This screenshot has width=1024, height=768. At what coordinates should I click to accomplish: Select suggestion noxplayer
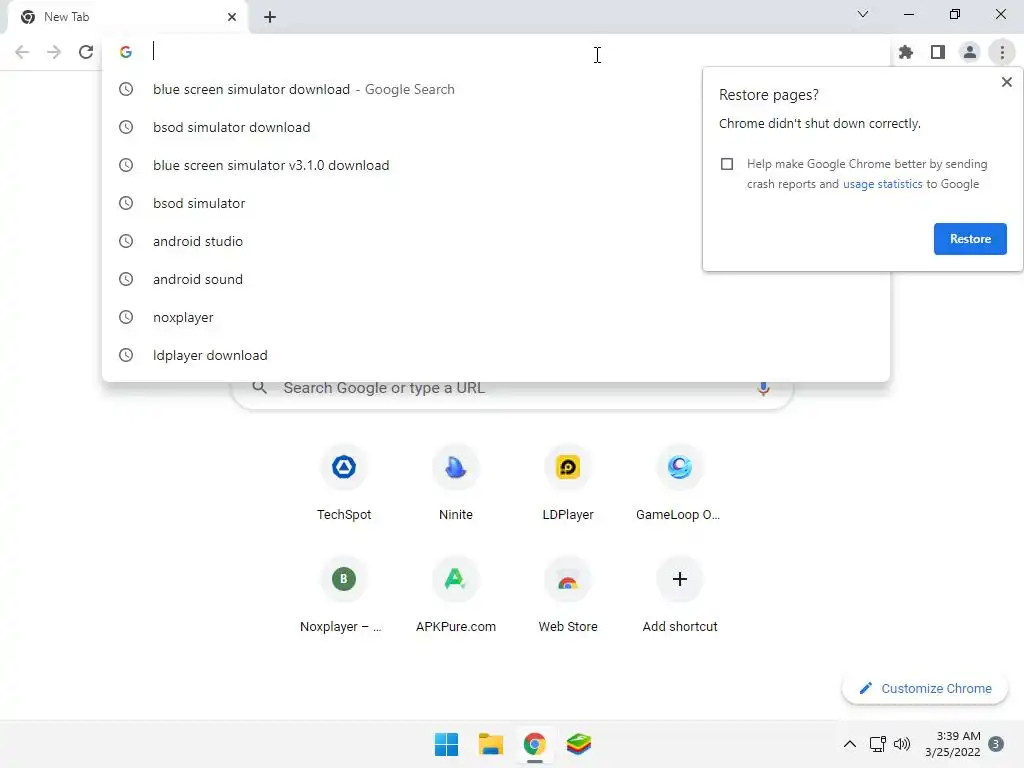(496, 317)
